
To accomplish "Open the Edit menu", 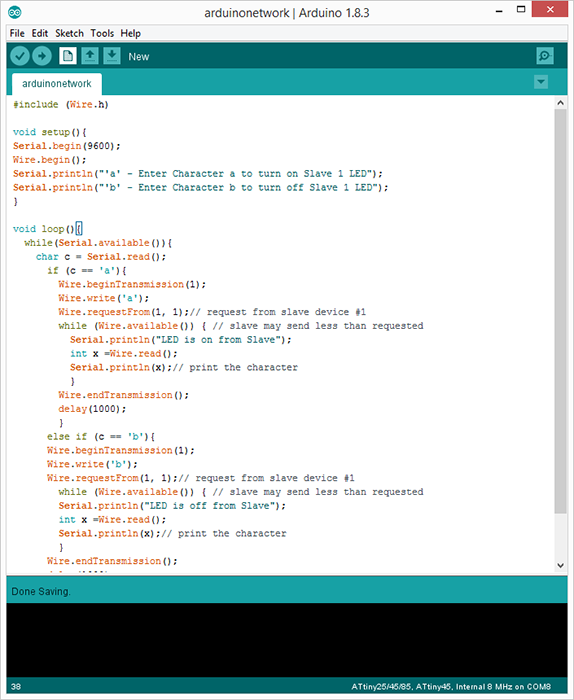I will coord(40,33).
